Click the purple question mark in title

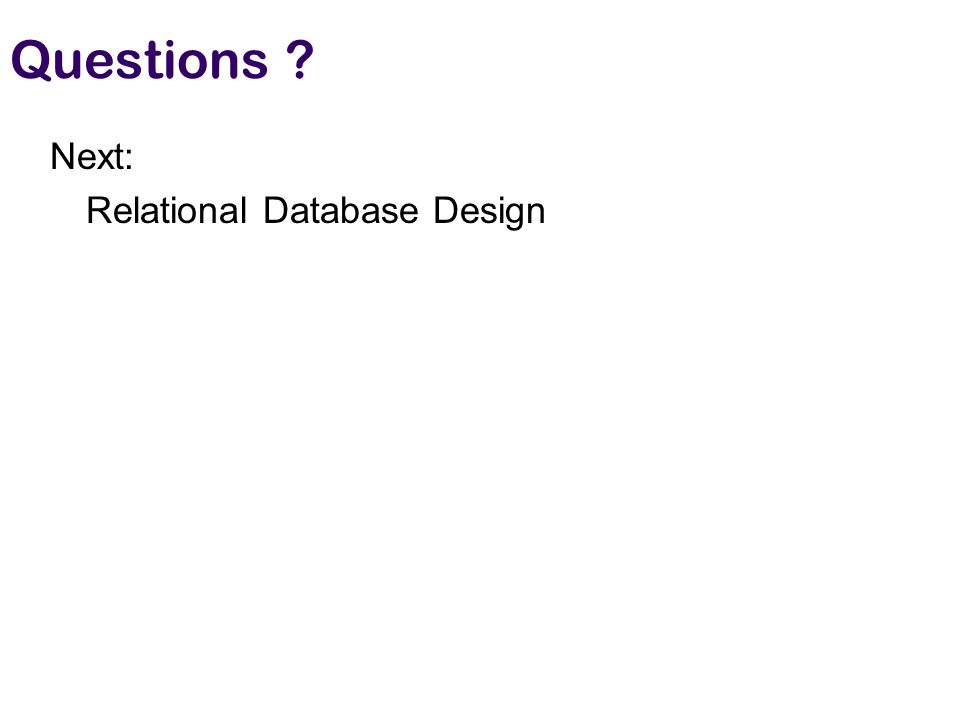tap(300, 59)
